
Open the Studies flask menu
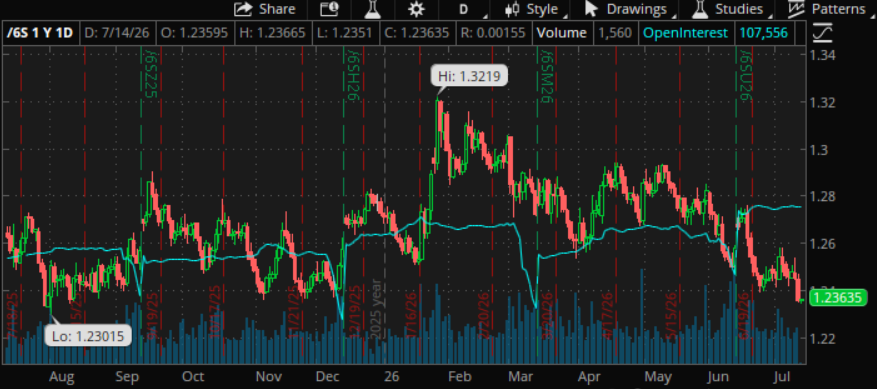(728, 9)
